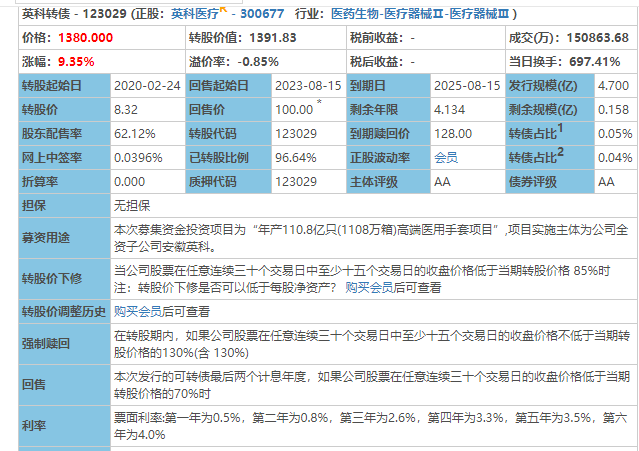639x451 pixels.
Task: Click the 到期日 header cell
Action: [x=388, y=86]
